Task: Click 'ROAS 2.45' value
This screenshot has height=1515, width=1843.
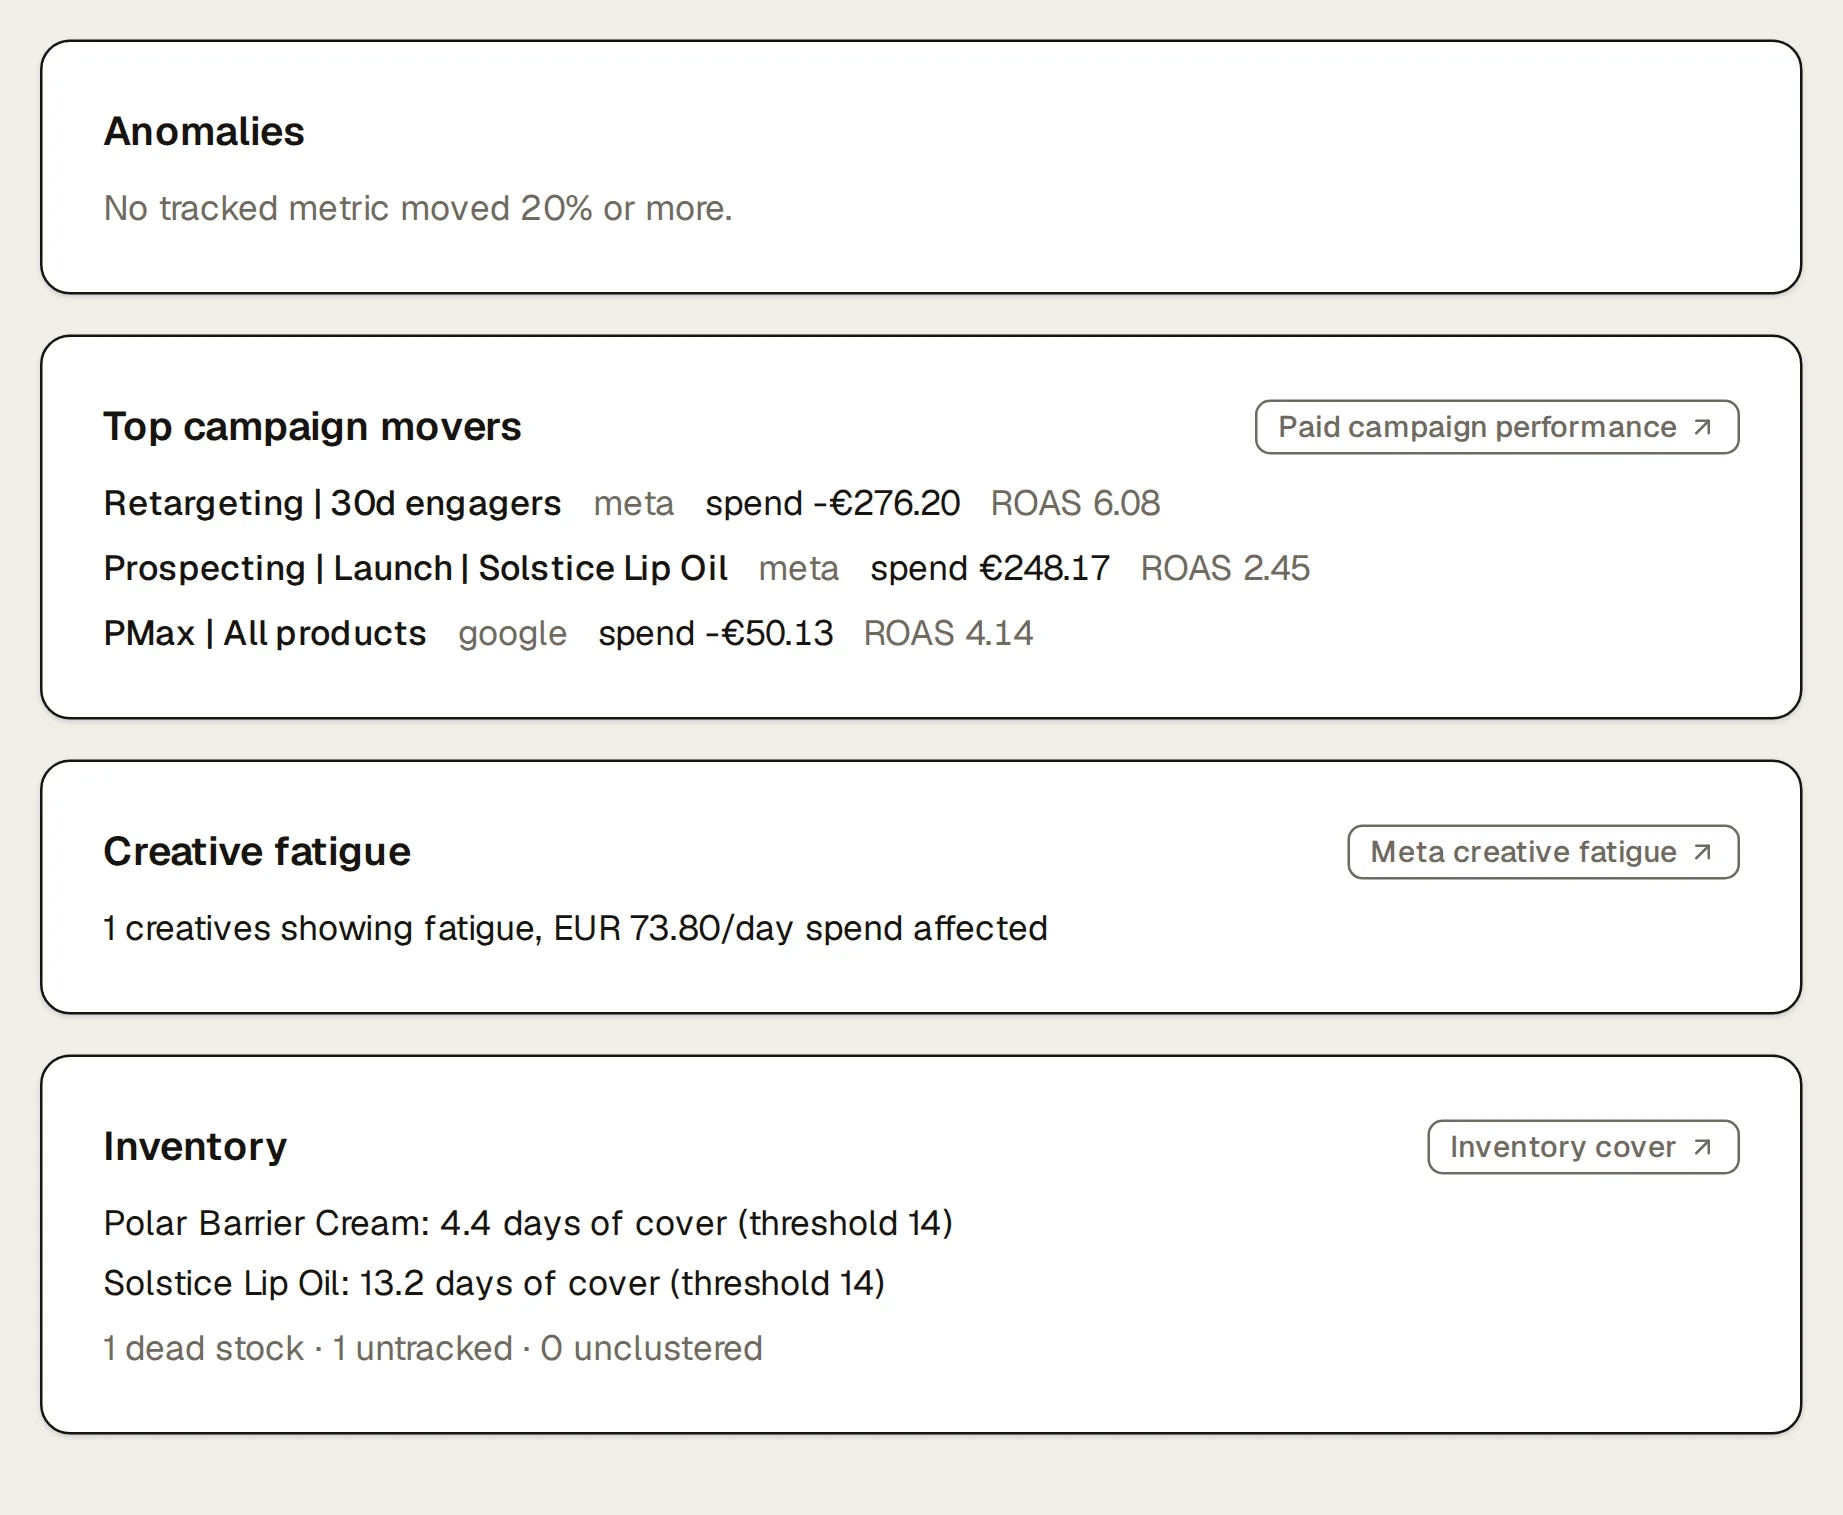Action: pyautogui.click(x=1225, y=568)
